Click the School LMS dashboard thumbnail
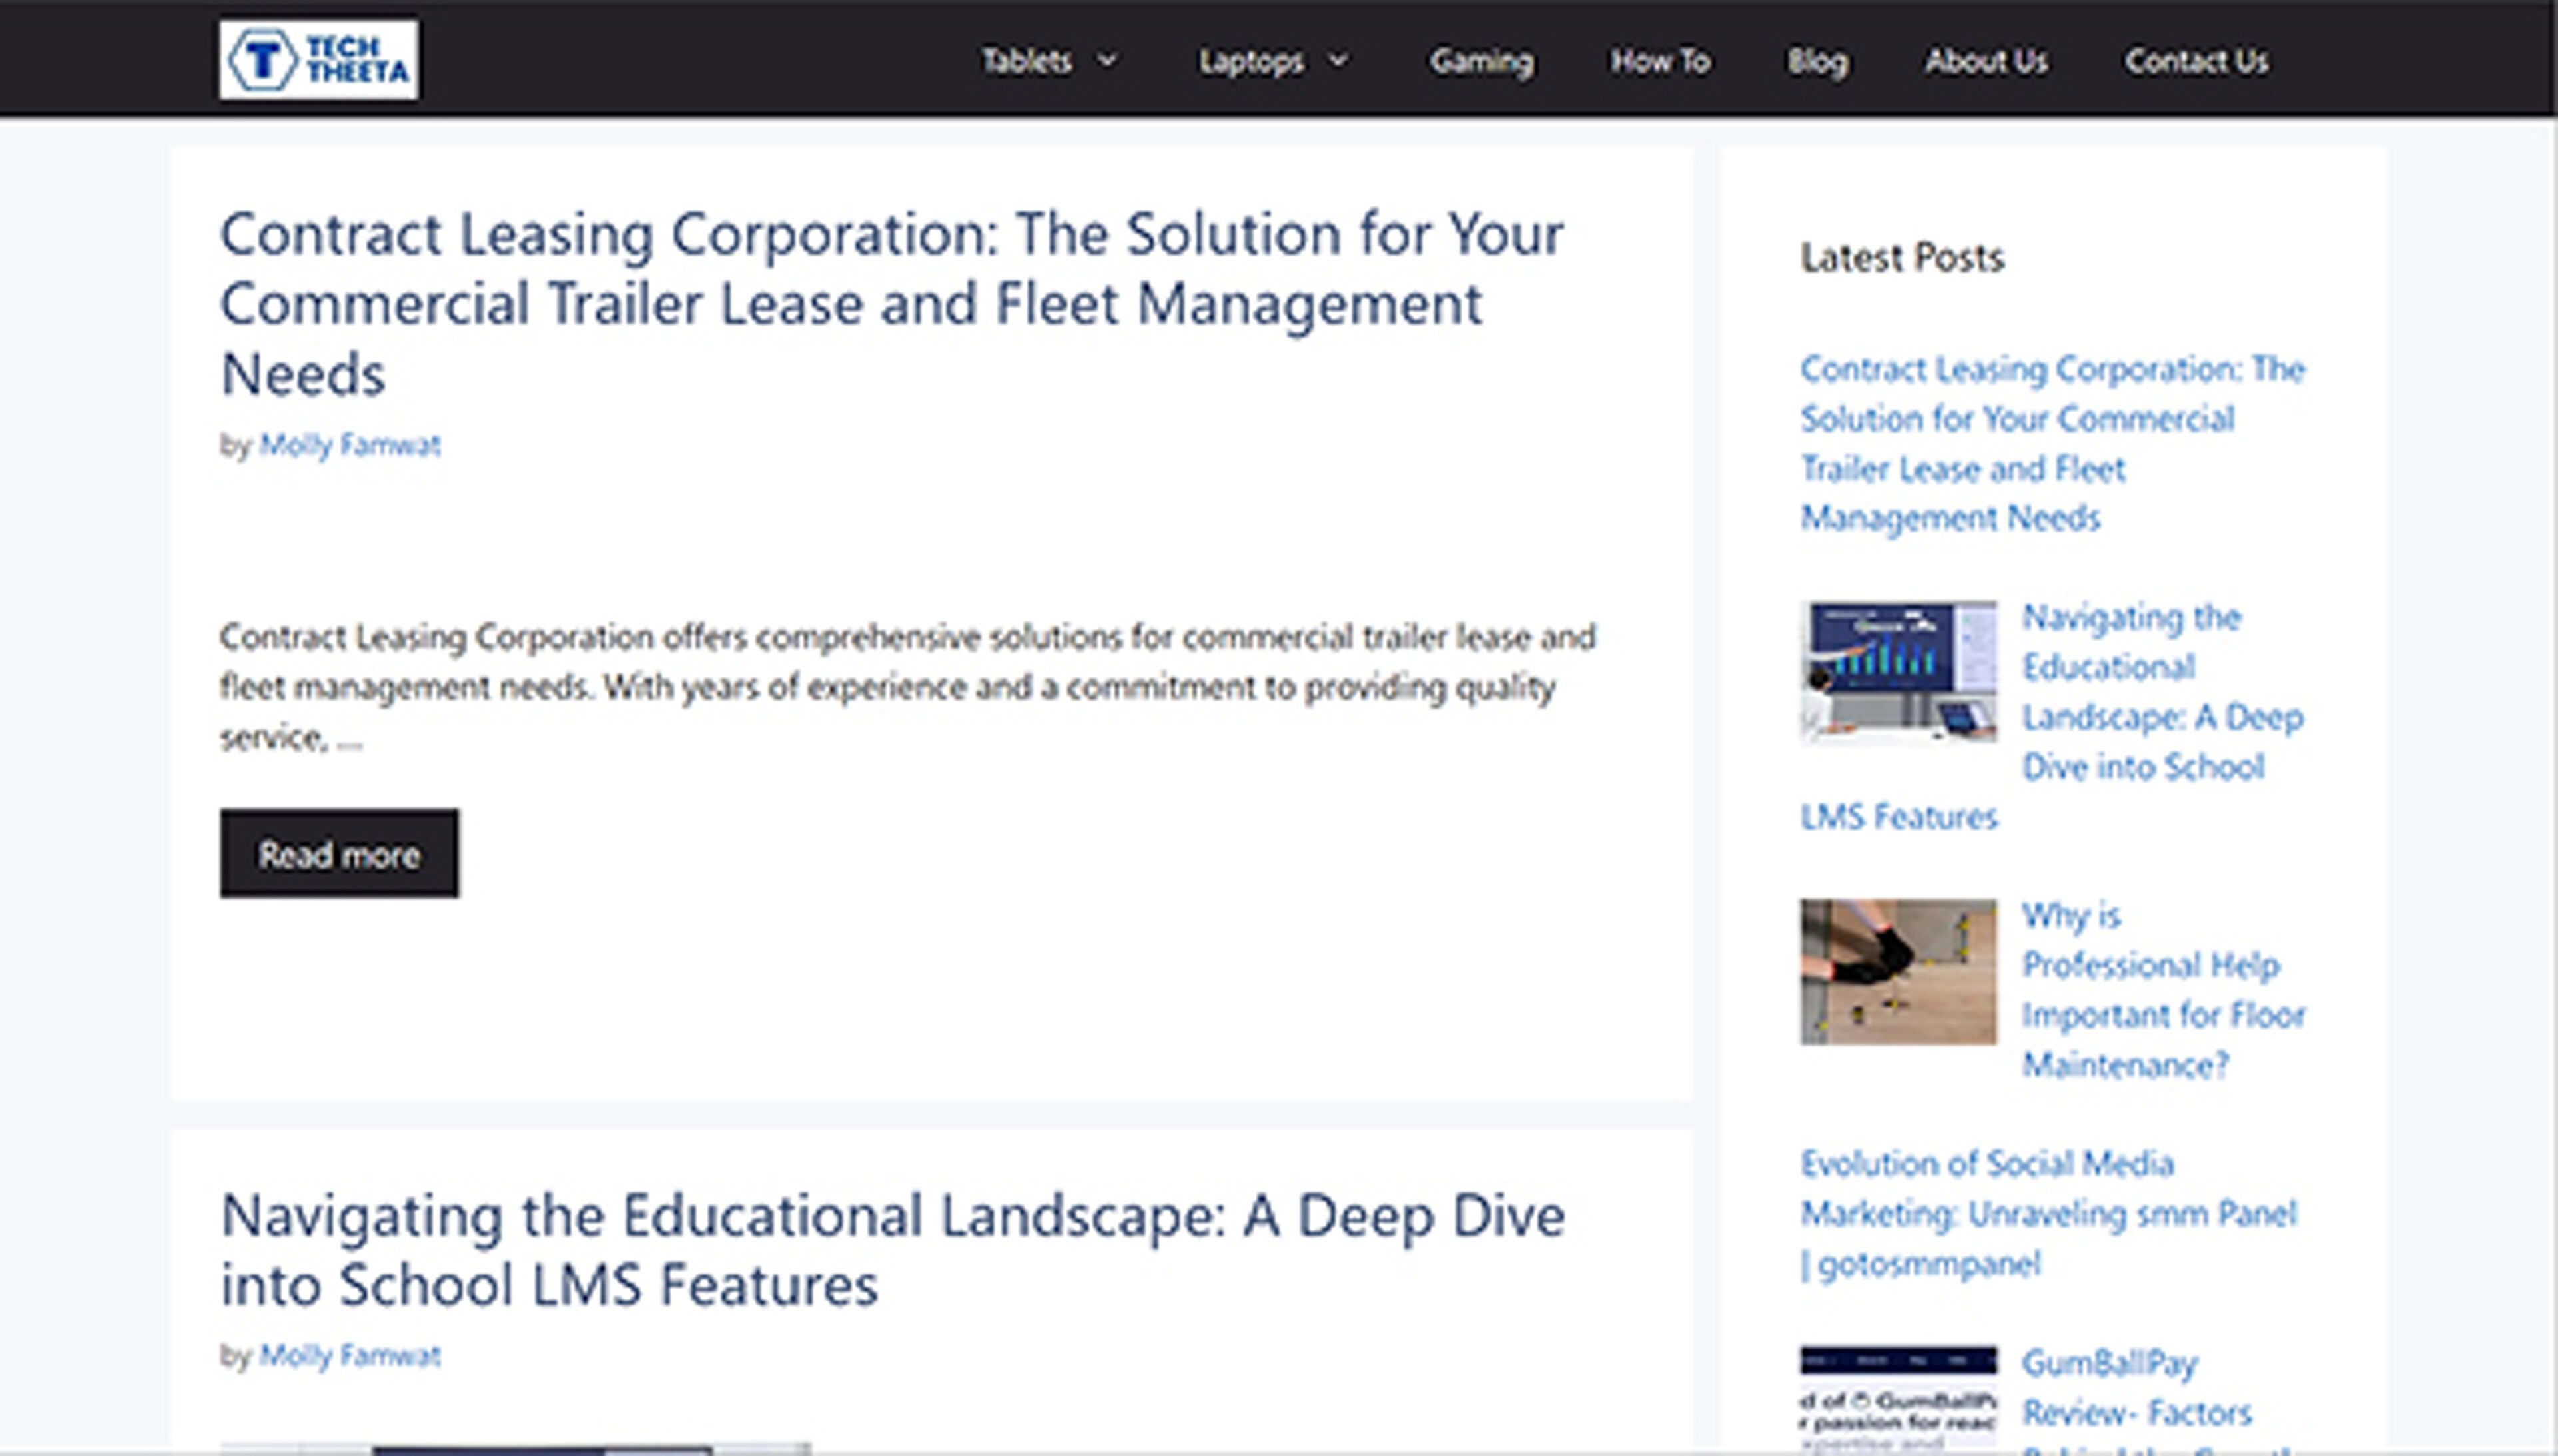 1897,671
